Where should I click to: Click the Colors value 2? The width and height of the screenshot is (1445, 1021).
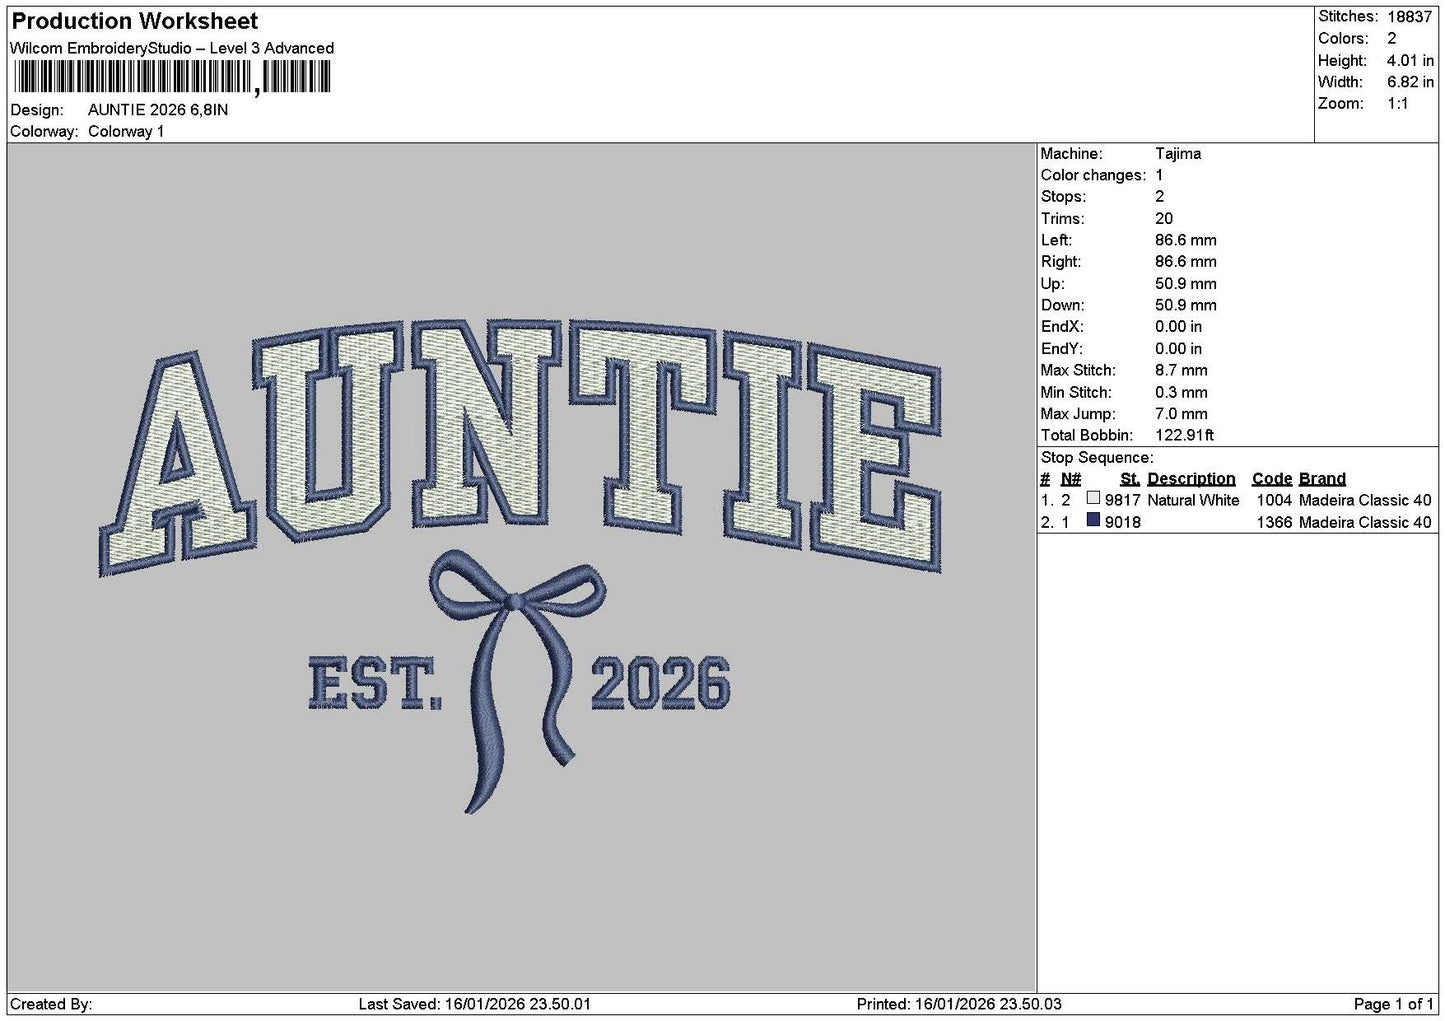(1392, 39)
